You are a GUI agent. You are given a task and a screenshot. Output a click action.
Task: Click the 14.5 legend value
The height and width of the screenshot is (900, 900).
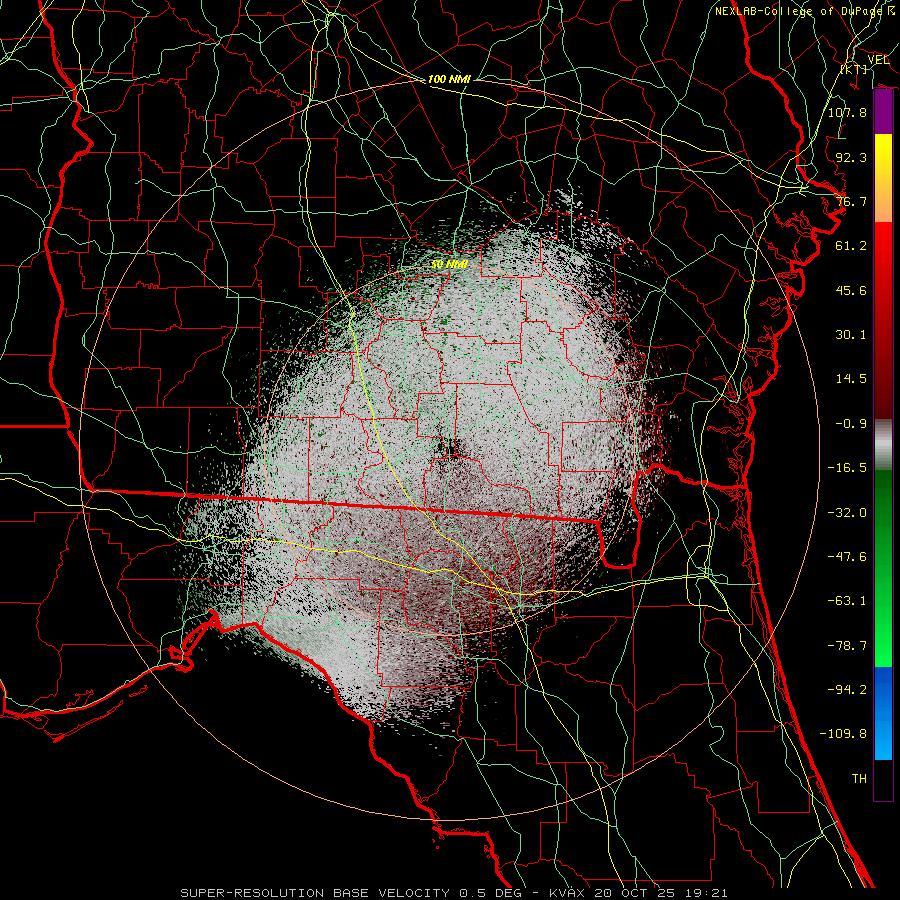point(851,379)
